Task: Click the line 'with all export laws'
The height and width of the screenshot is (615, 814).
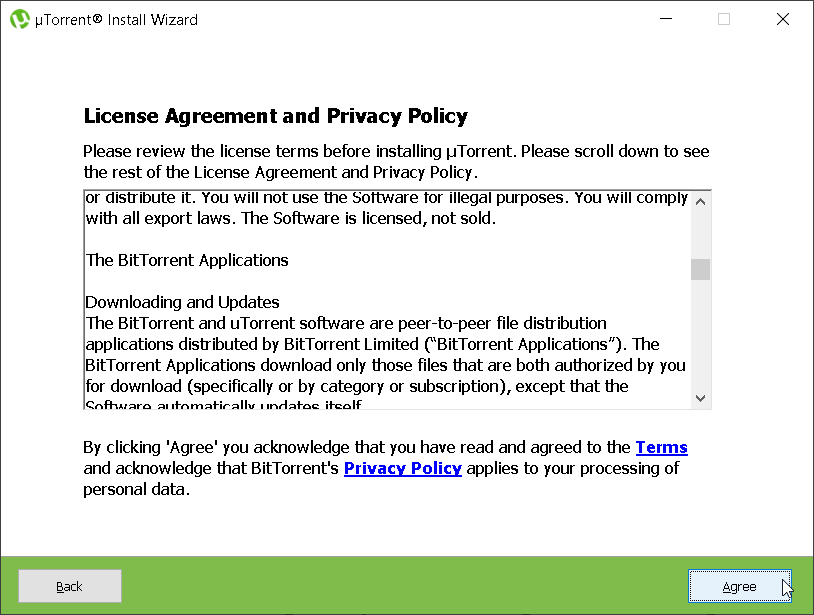Action: pos(291,218)
